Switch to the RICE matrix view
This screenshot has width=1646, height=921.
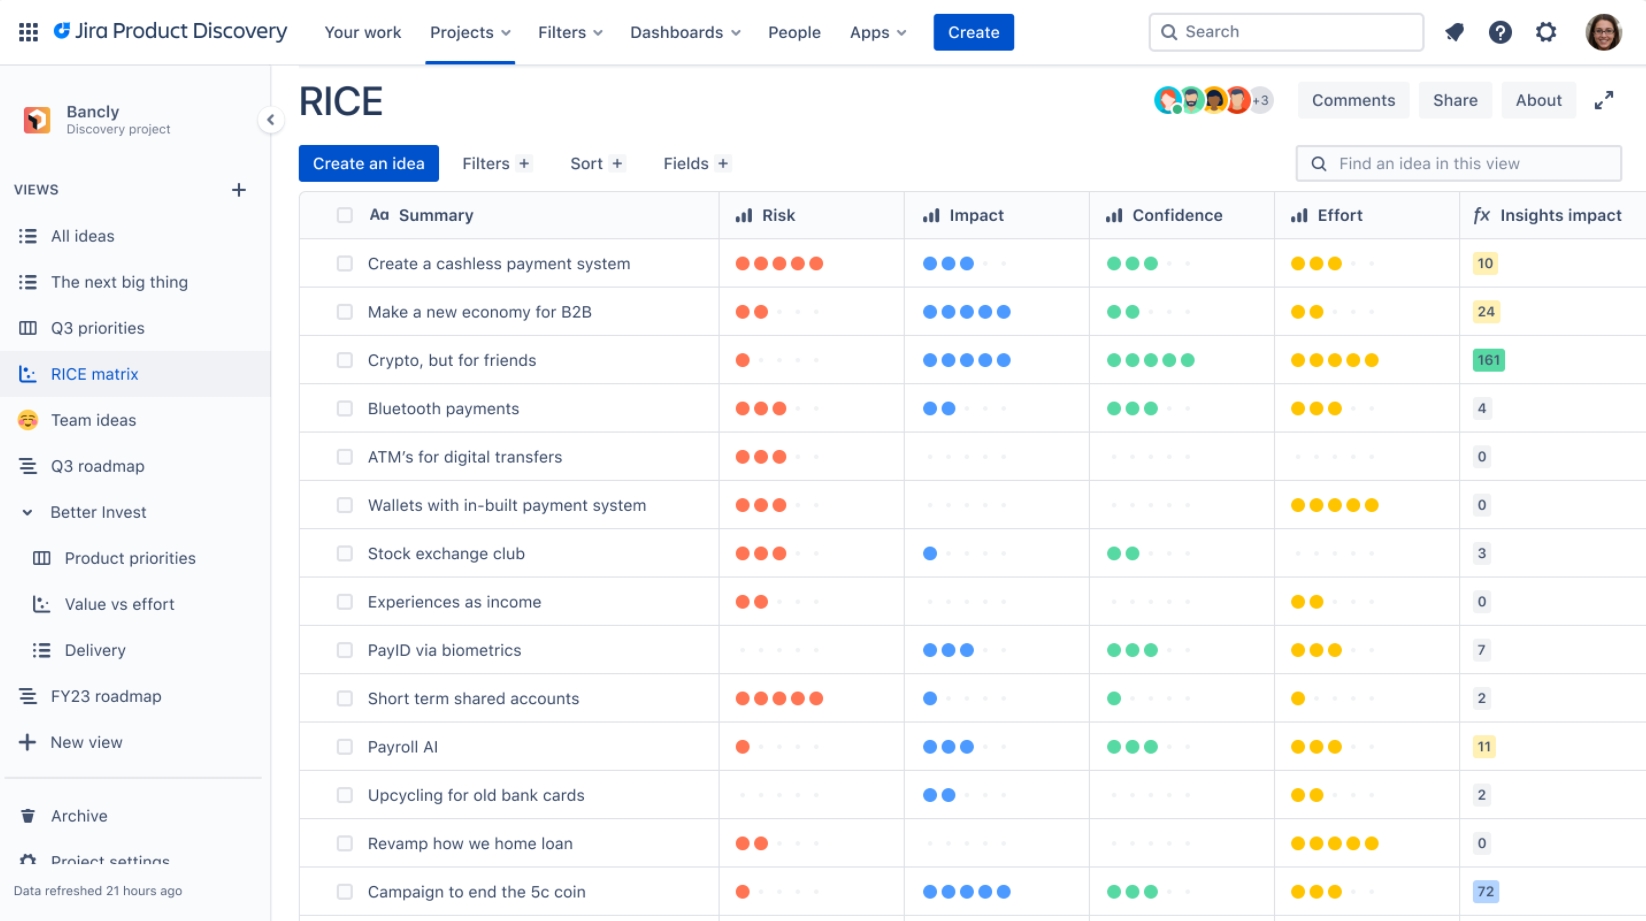[94, 373]
